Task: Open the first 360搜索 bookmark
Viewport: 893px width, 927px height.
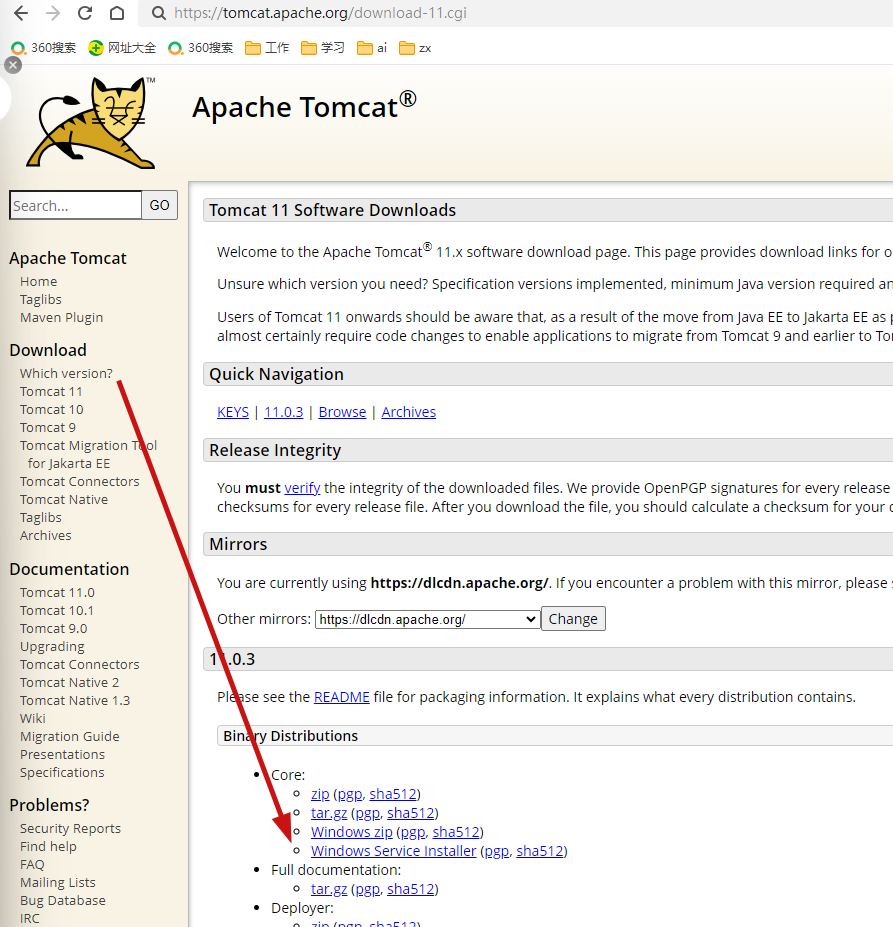Action: tap(44, 48)
